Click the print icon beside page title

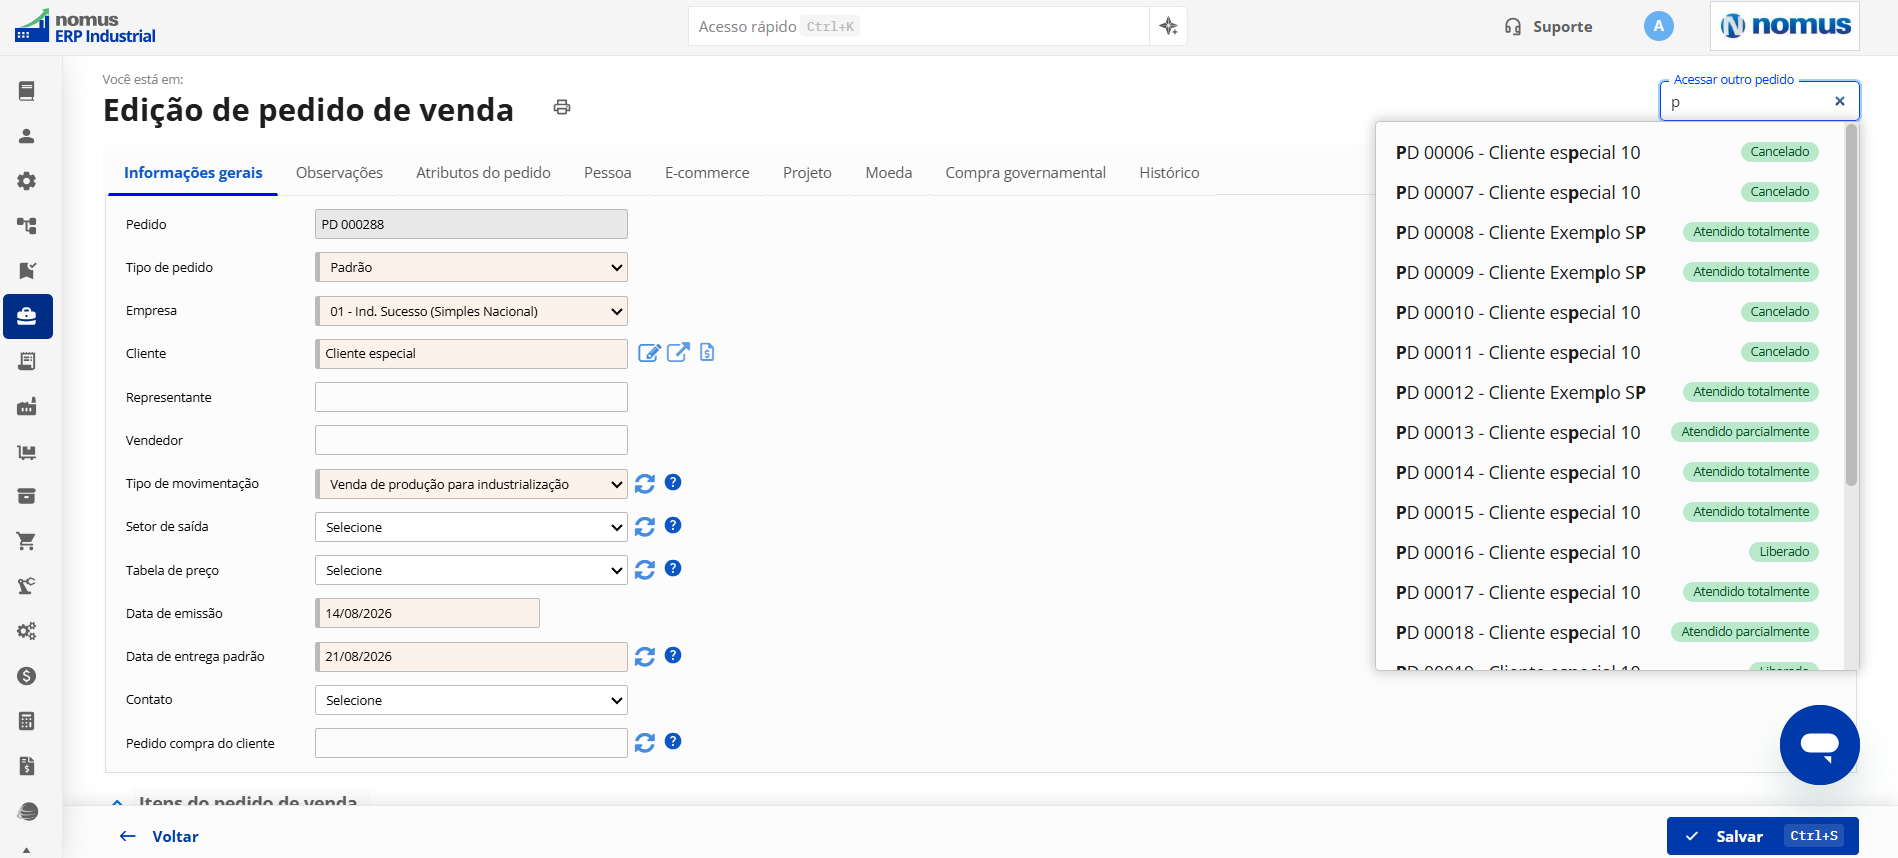562,107
